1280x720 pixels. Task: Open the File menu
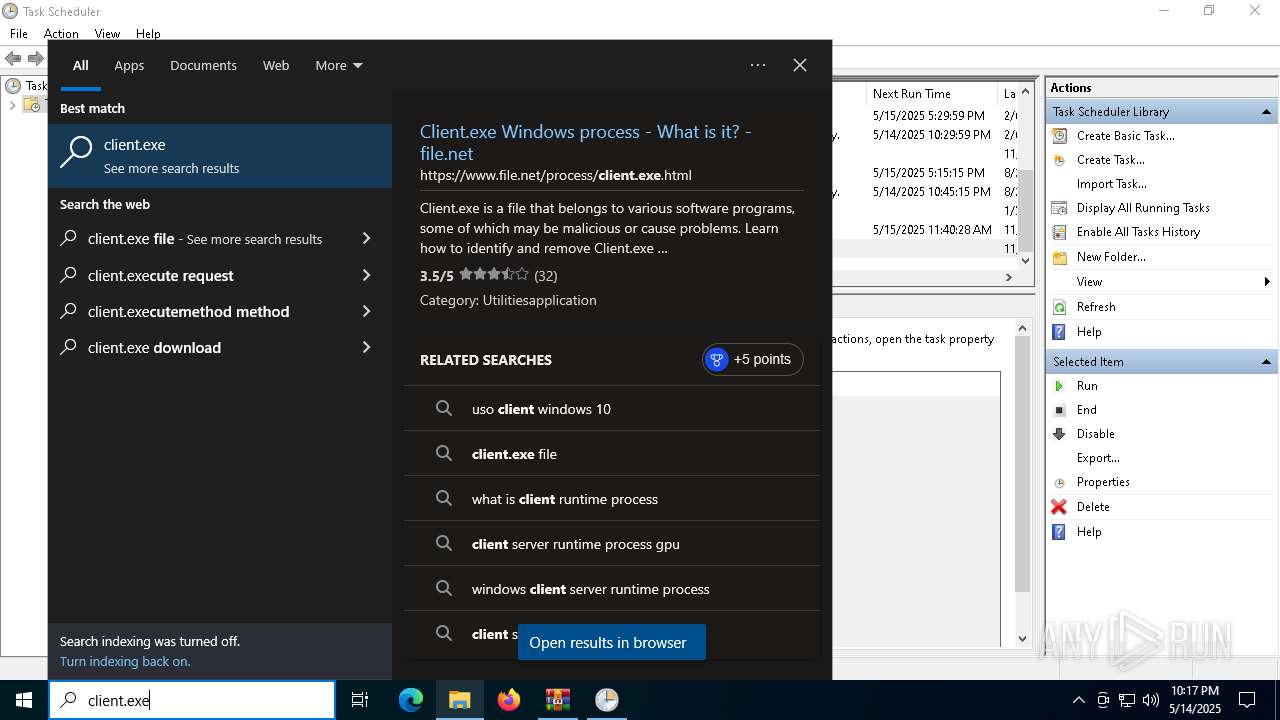pyautogui.click(x=19, y=34)
